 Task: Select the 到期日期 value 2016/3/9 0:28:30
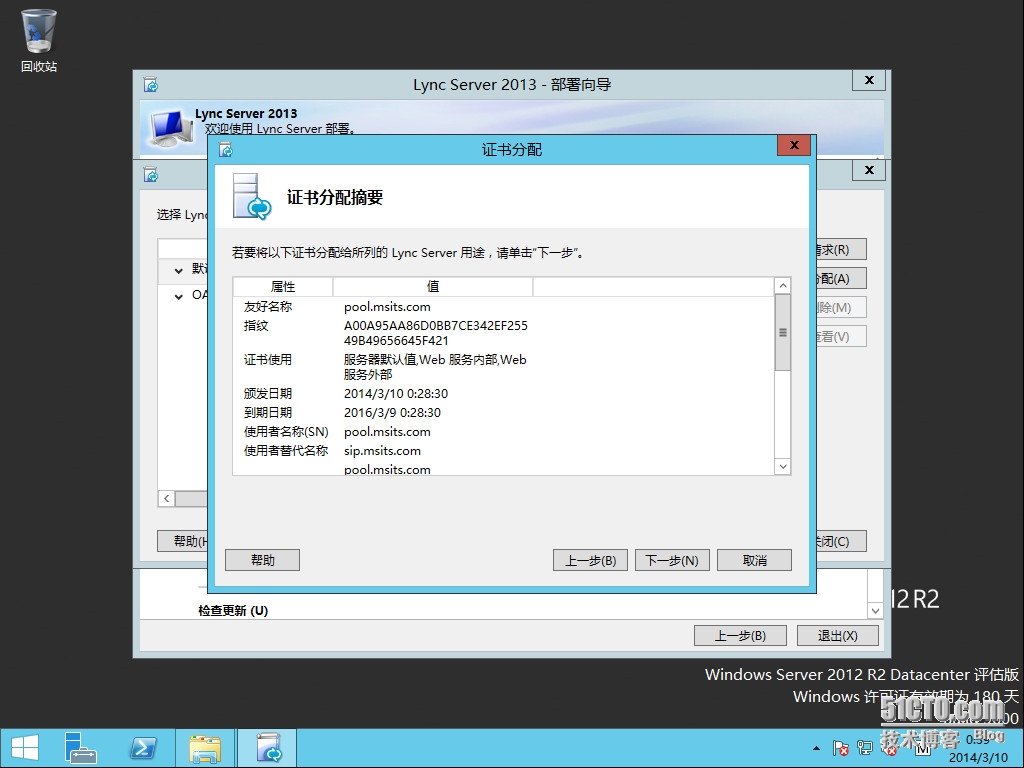coord(392,413)
